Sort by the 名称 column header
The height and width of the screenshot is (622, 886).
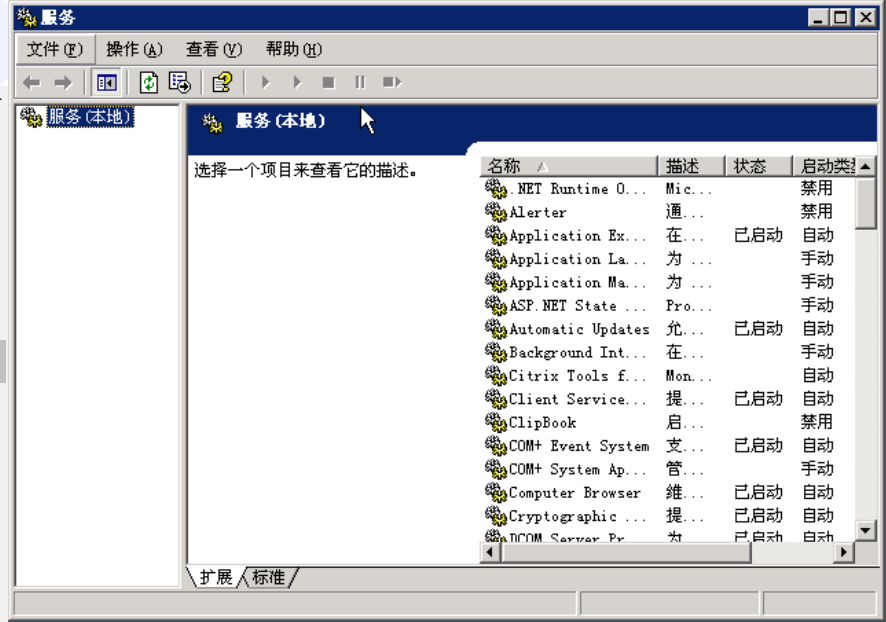click(568, 166)
